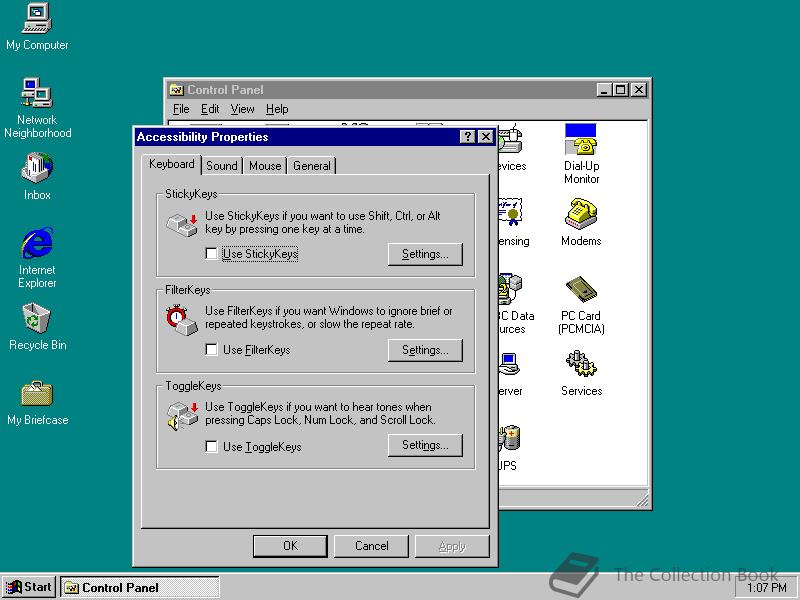This screenshot has width=800, height=600.
Task: Click the StickyKeys keyboard keys illustration
Action: pyautogui.click(x=182, y=225)
